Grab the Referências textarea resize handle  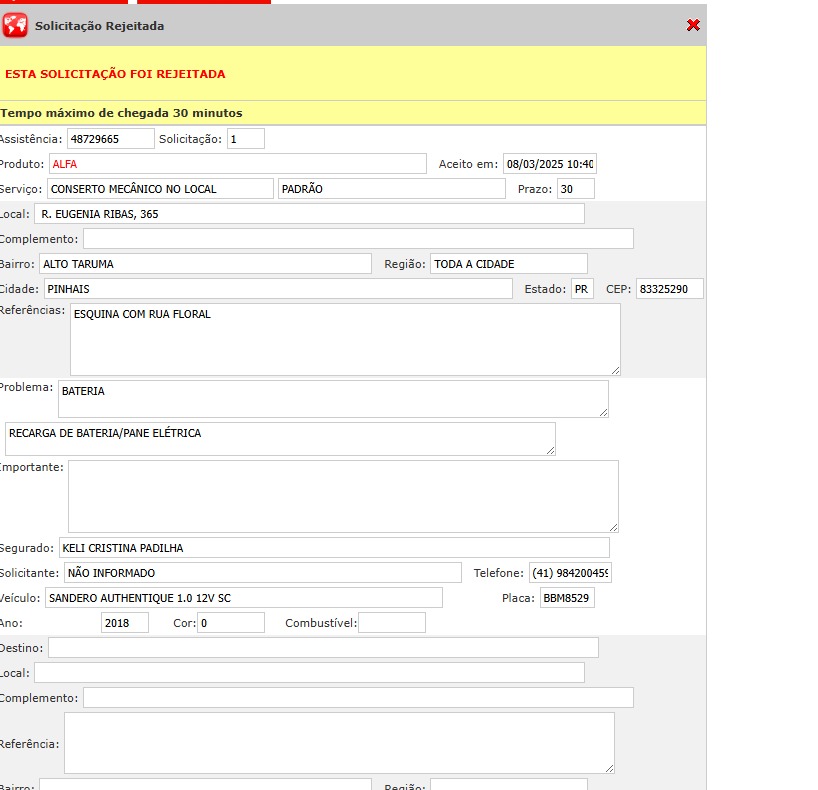click(615, 370)
